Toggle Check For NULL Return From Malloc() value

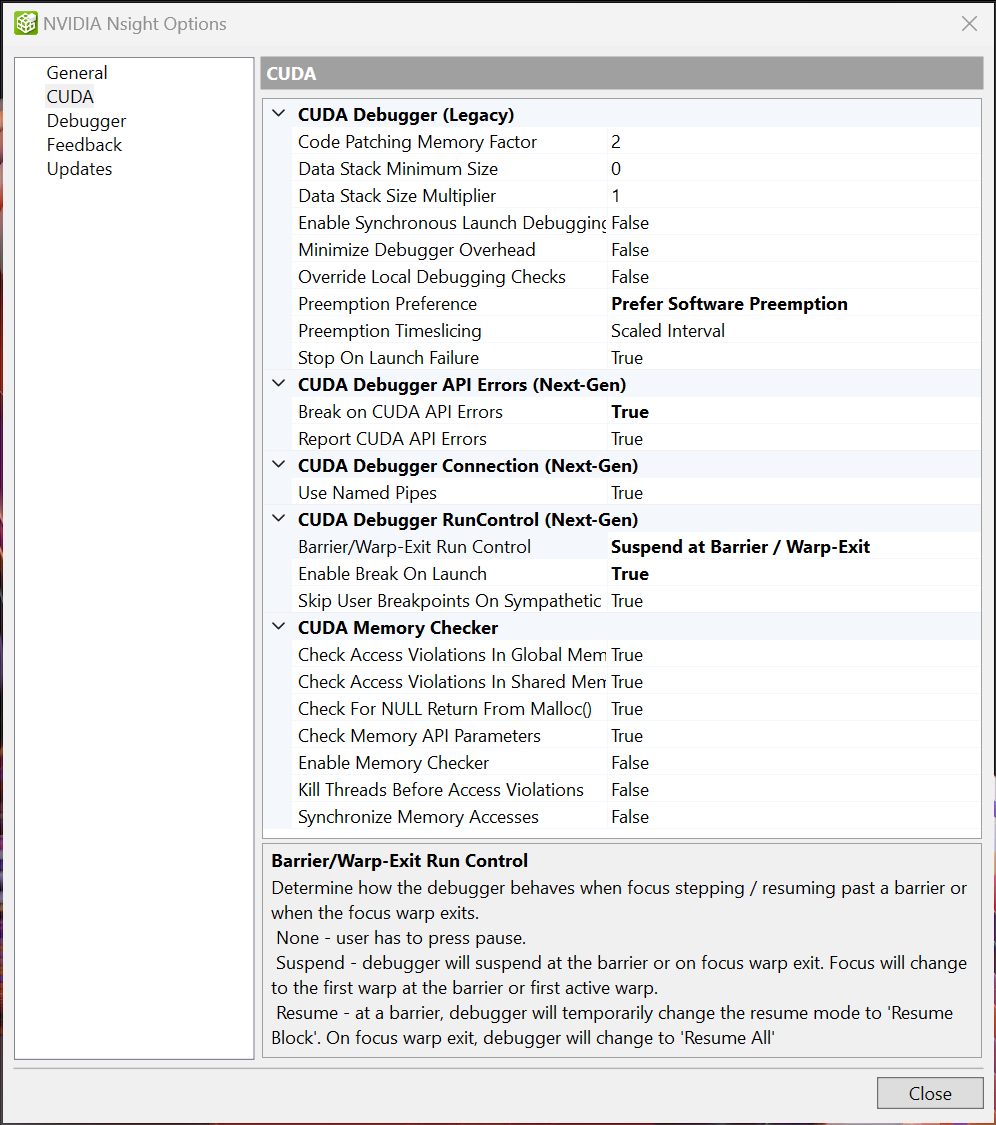(793, 709)
